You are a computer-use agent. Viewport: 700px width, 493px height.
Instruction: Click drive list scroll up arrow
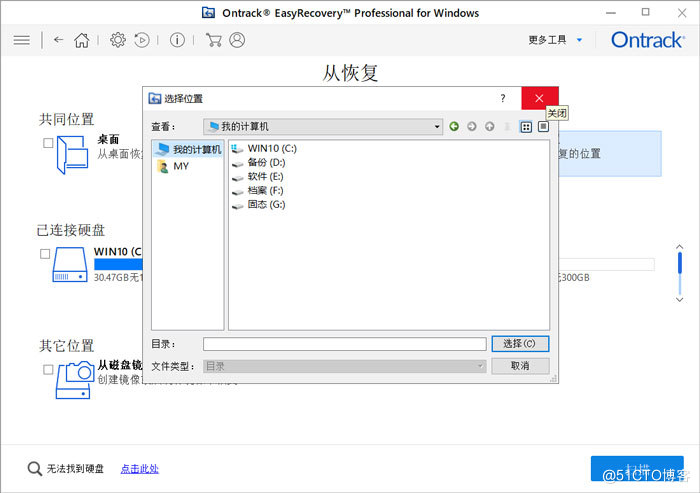point(679,246)
